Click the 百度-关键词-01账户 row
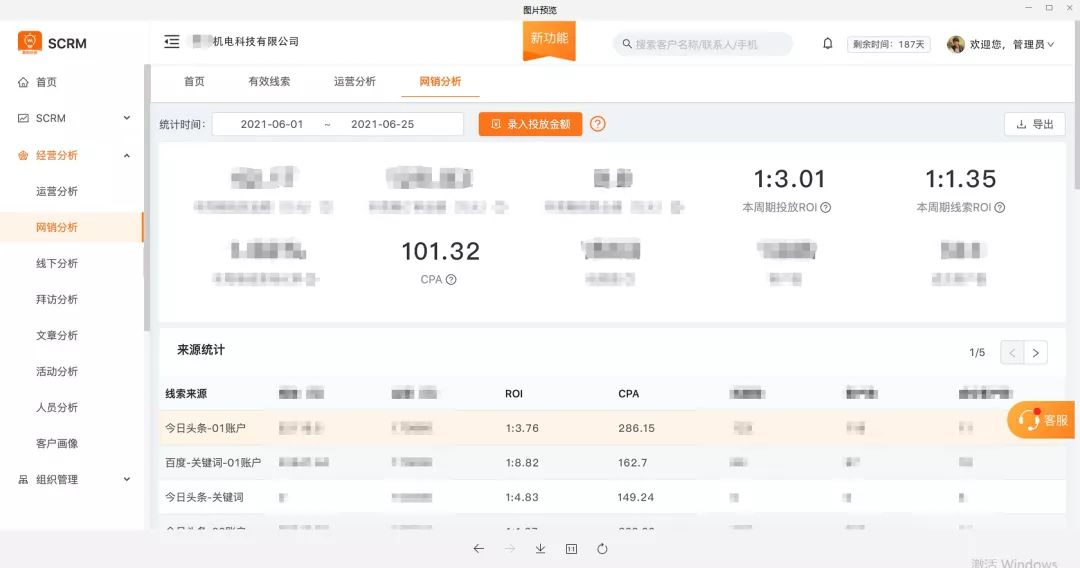This screenshot has width=1080, height=568. coord(612,463)
